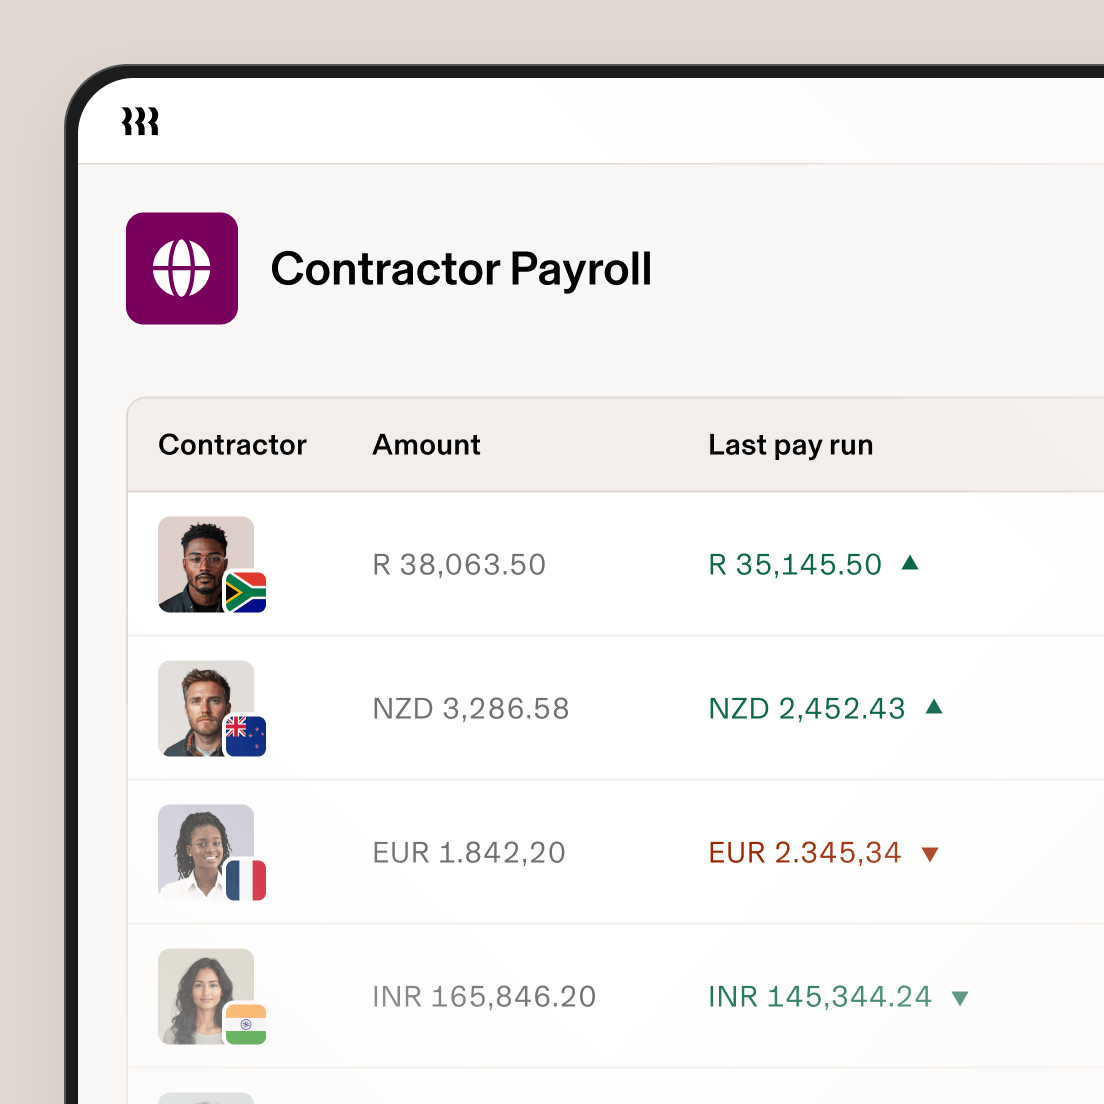
Task: Select the New Zealand contractor's table row
Action: (600, 707)
